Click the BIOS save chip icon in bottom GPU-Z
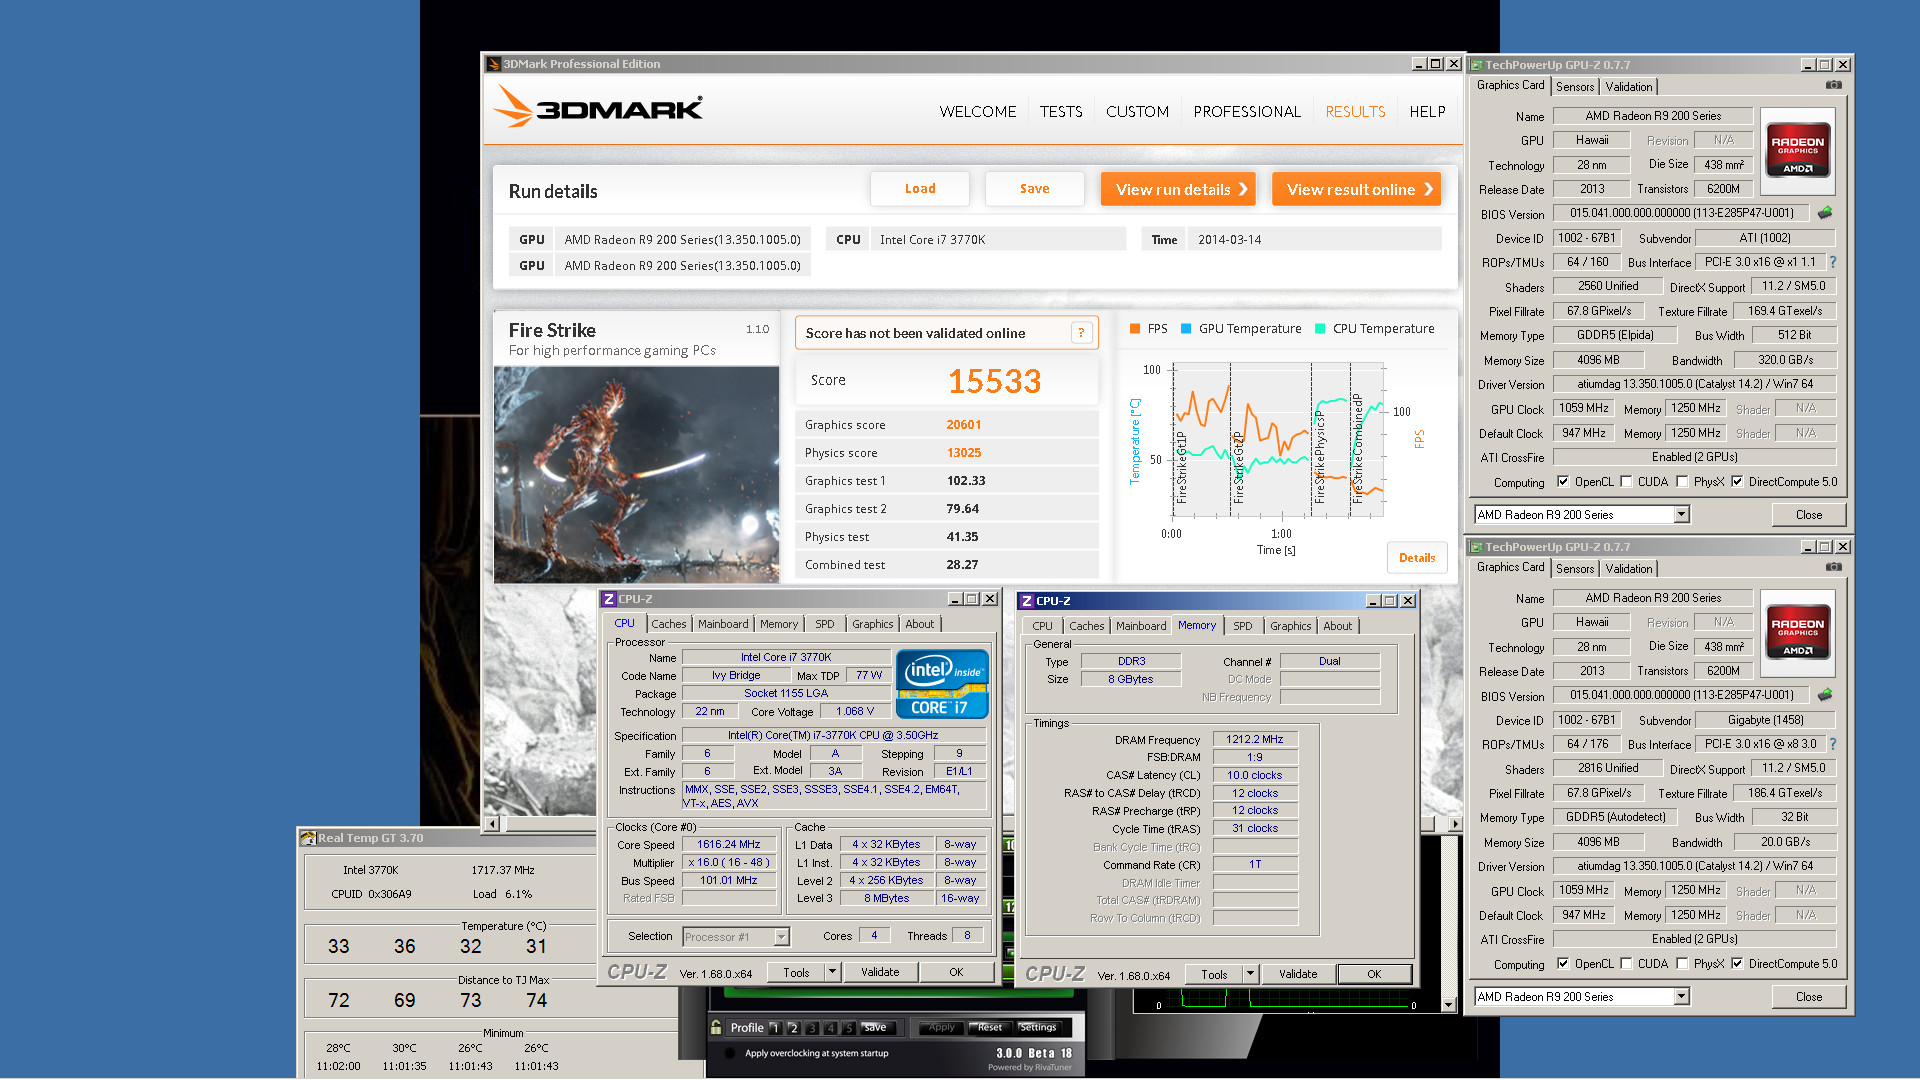Screen dimensions: 1920x1080 coord(1825,695)
